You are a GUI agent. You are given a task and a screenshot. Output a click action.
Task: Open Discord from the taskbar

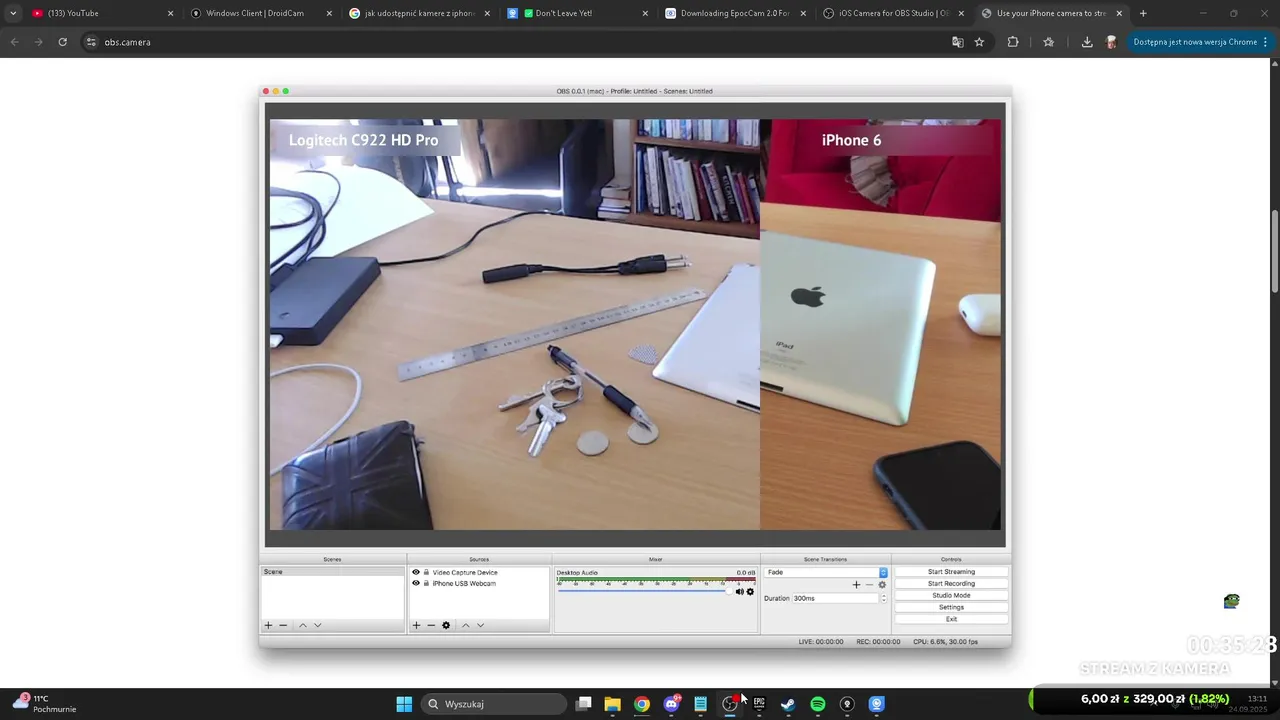pyautogui.click(x=671, y=704)
